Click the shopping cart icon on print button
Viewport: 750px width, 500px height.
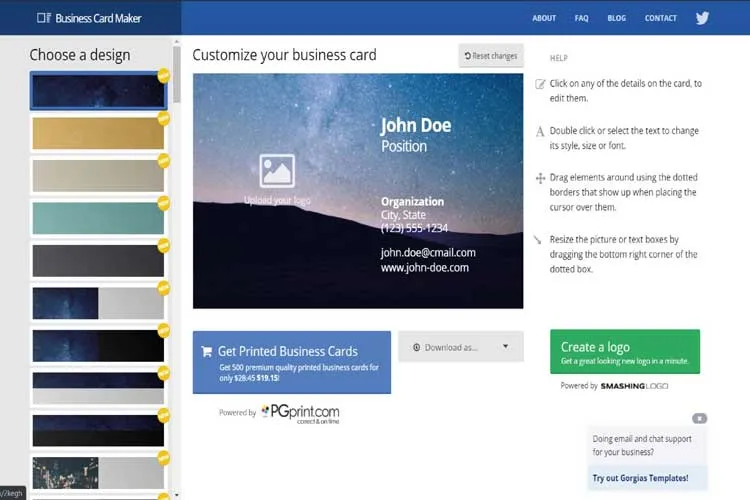tap(207, 352)
